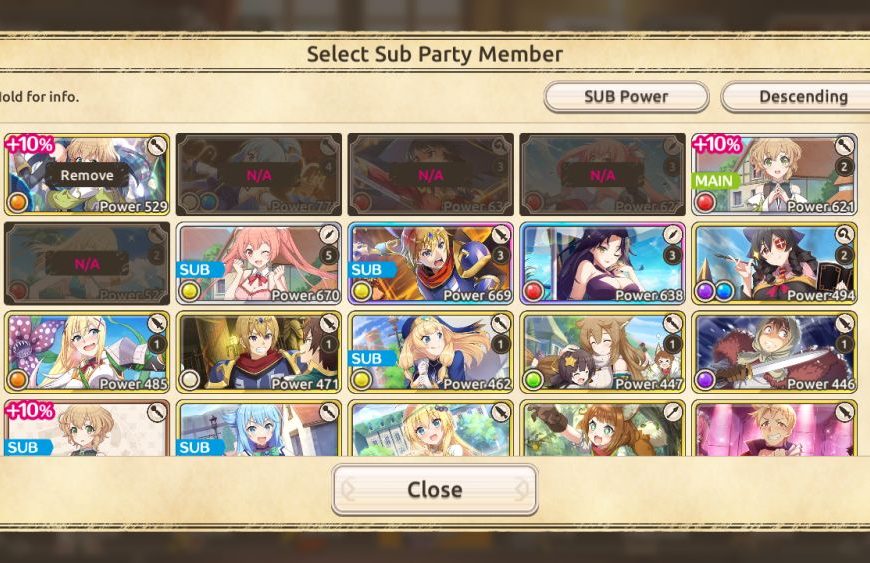Click the green element orb on Power 447 card
Image resolution: width=870 pixels, height=563 pixels.
534,380
